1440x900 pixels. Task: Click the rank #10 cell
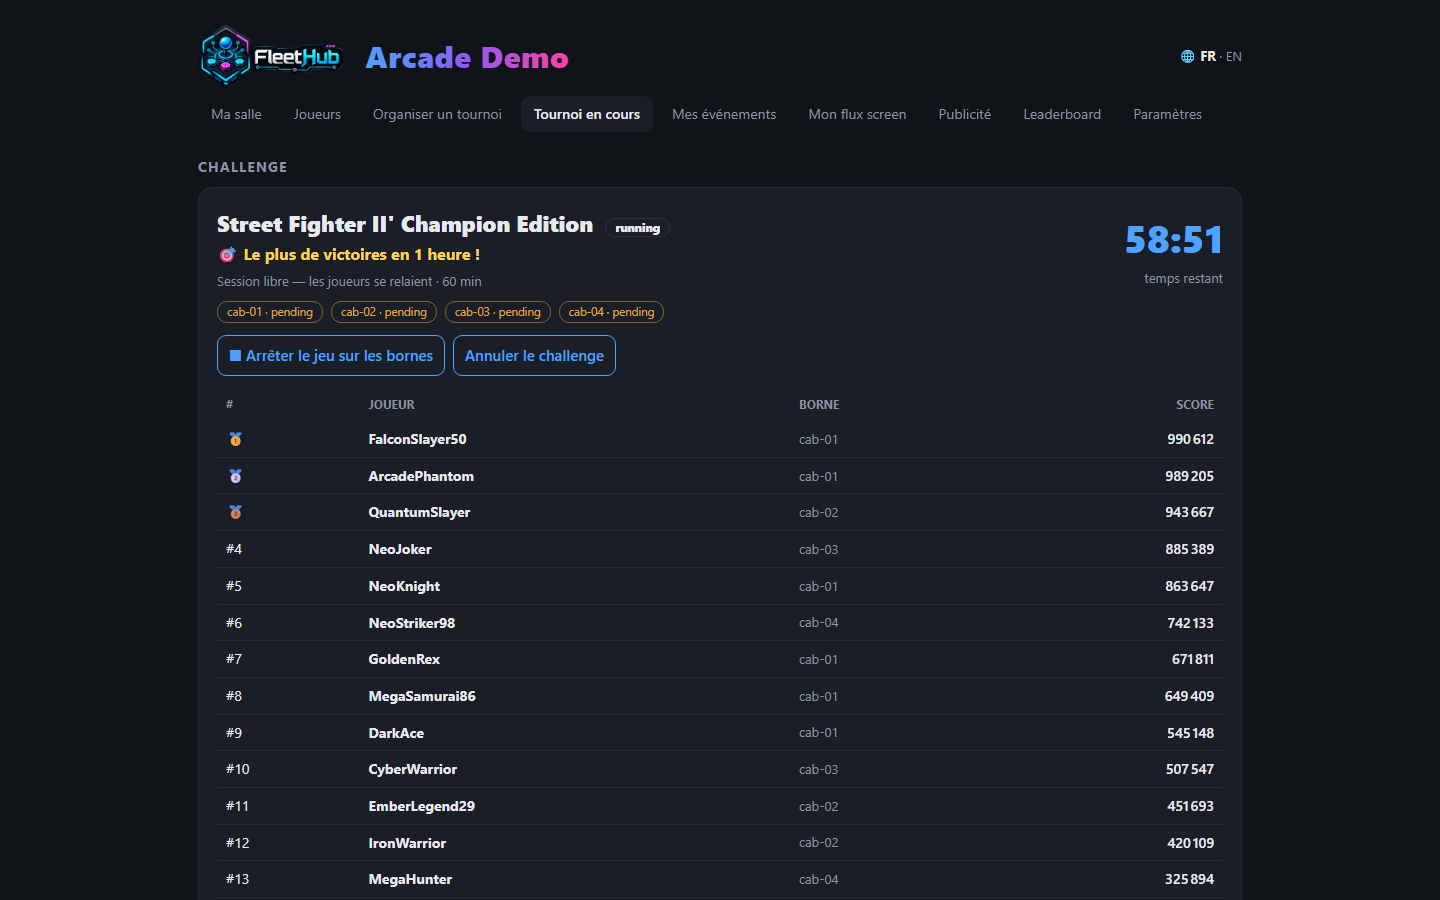click(x=238, y=769)
